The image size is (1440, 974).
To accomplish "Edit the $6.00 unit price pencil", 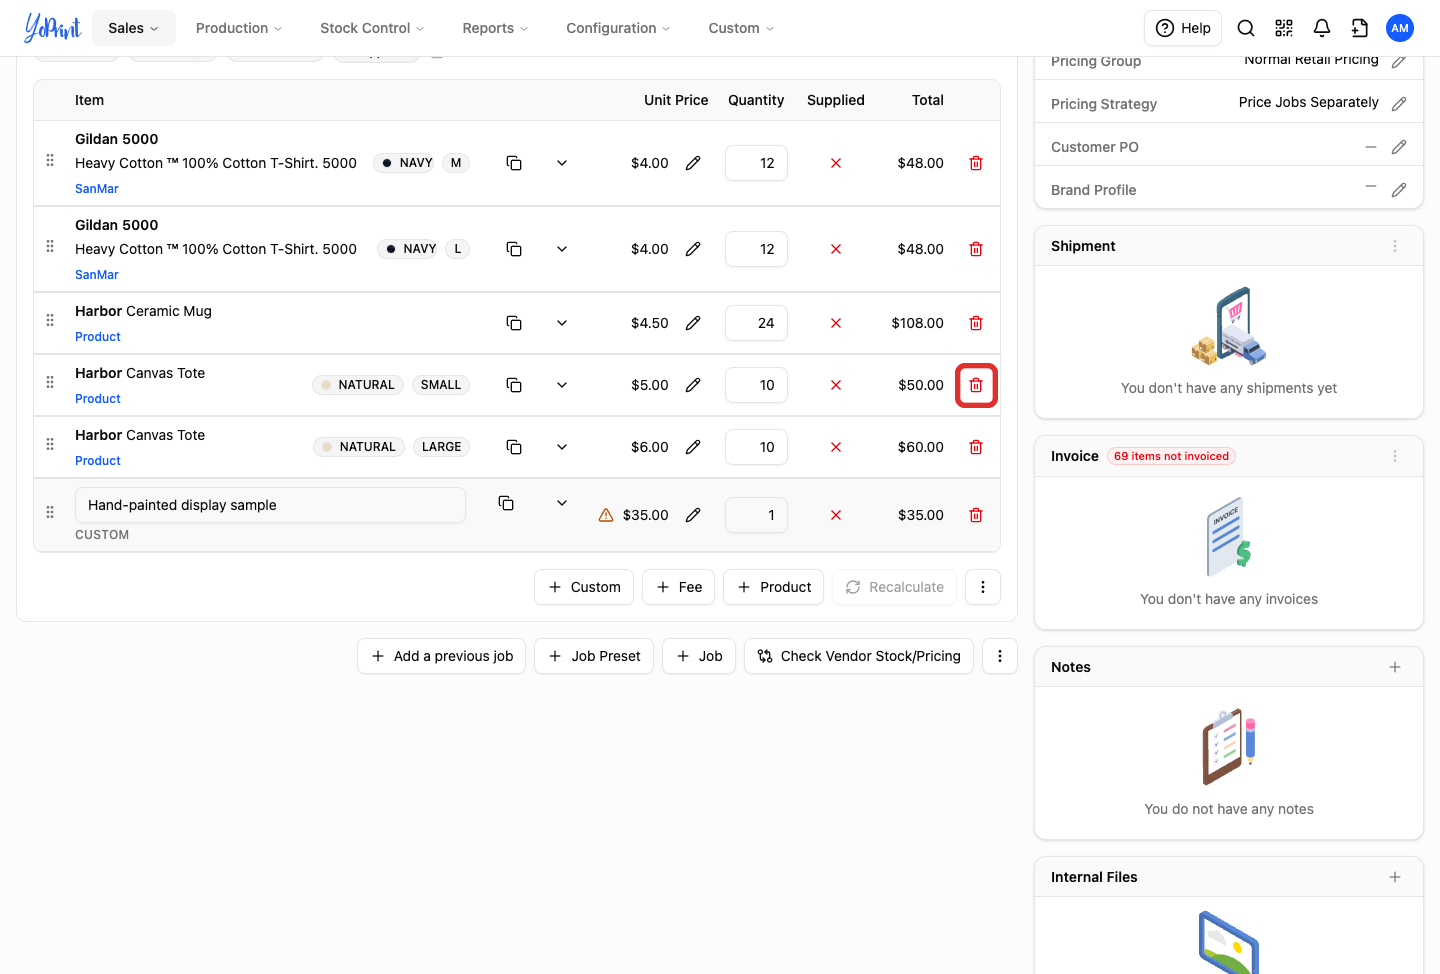I will click(693, 447).
